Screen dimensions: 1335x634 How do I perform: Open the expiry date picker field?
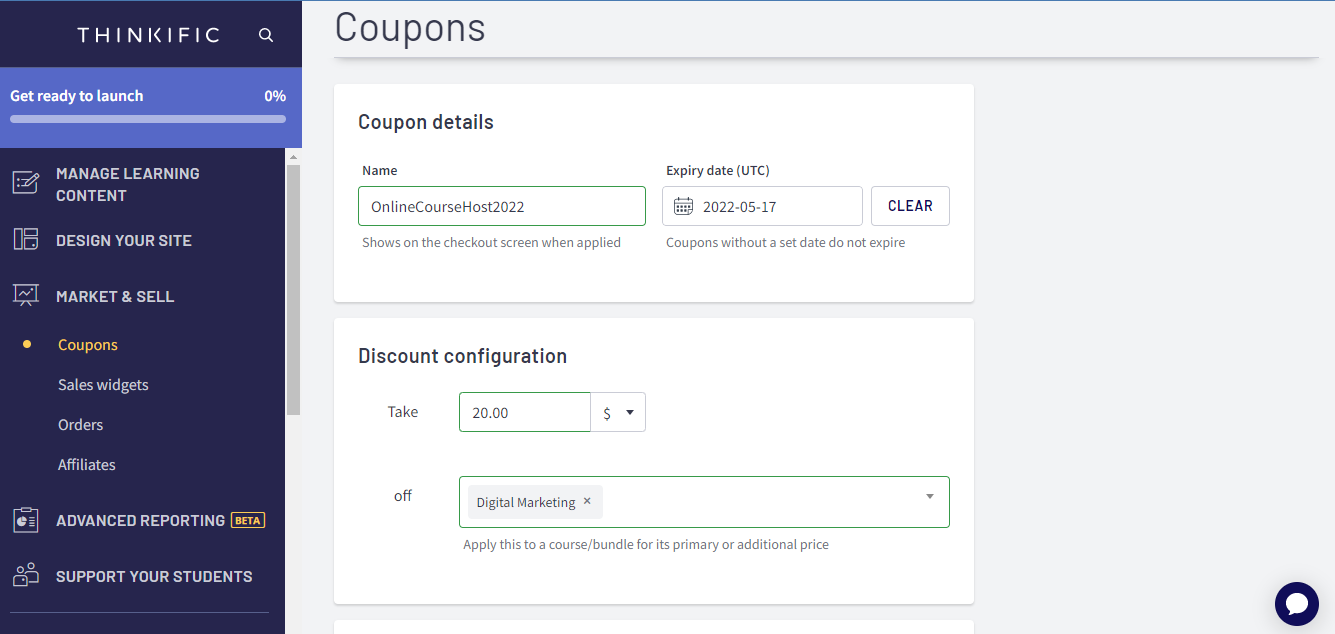click(x=762, y=206)
